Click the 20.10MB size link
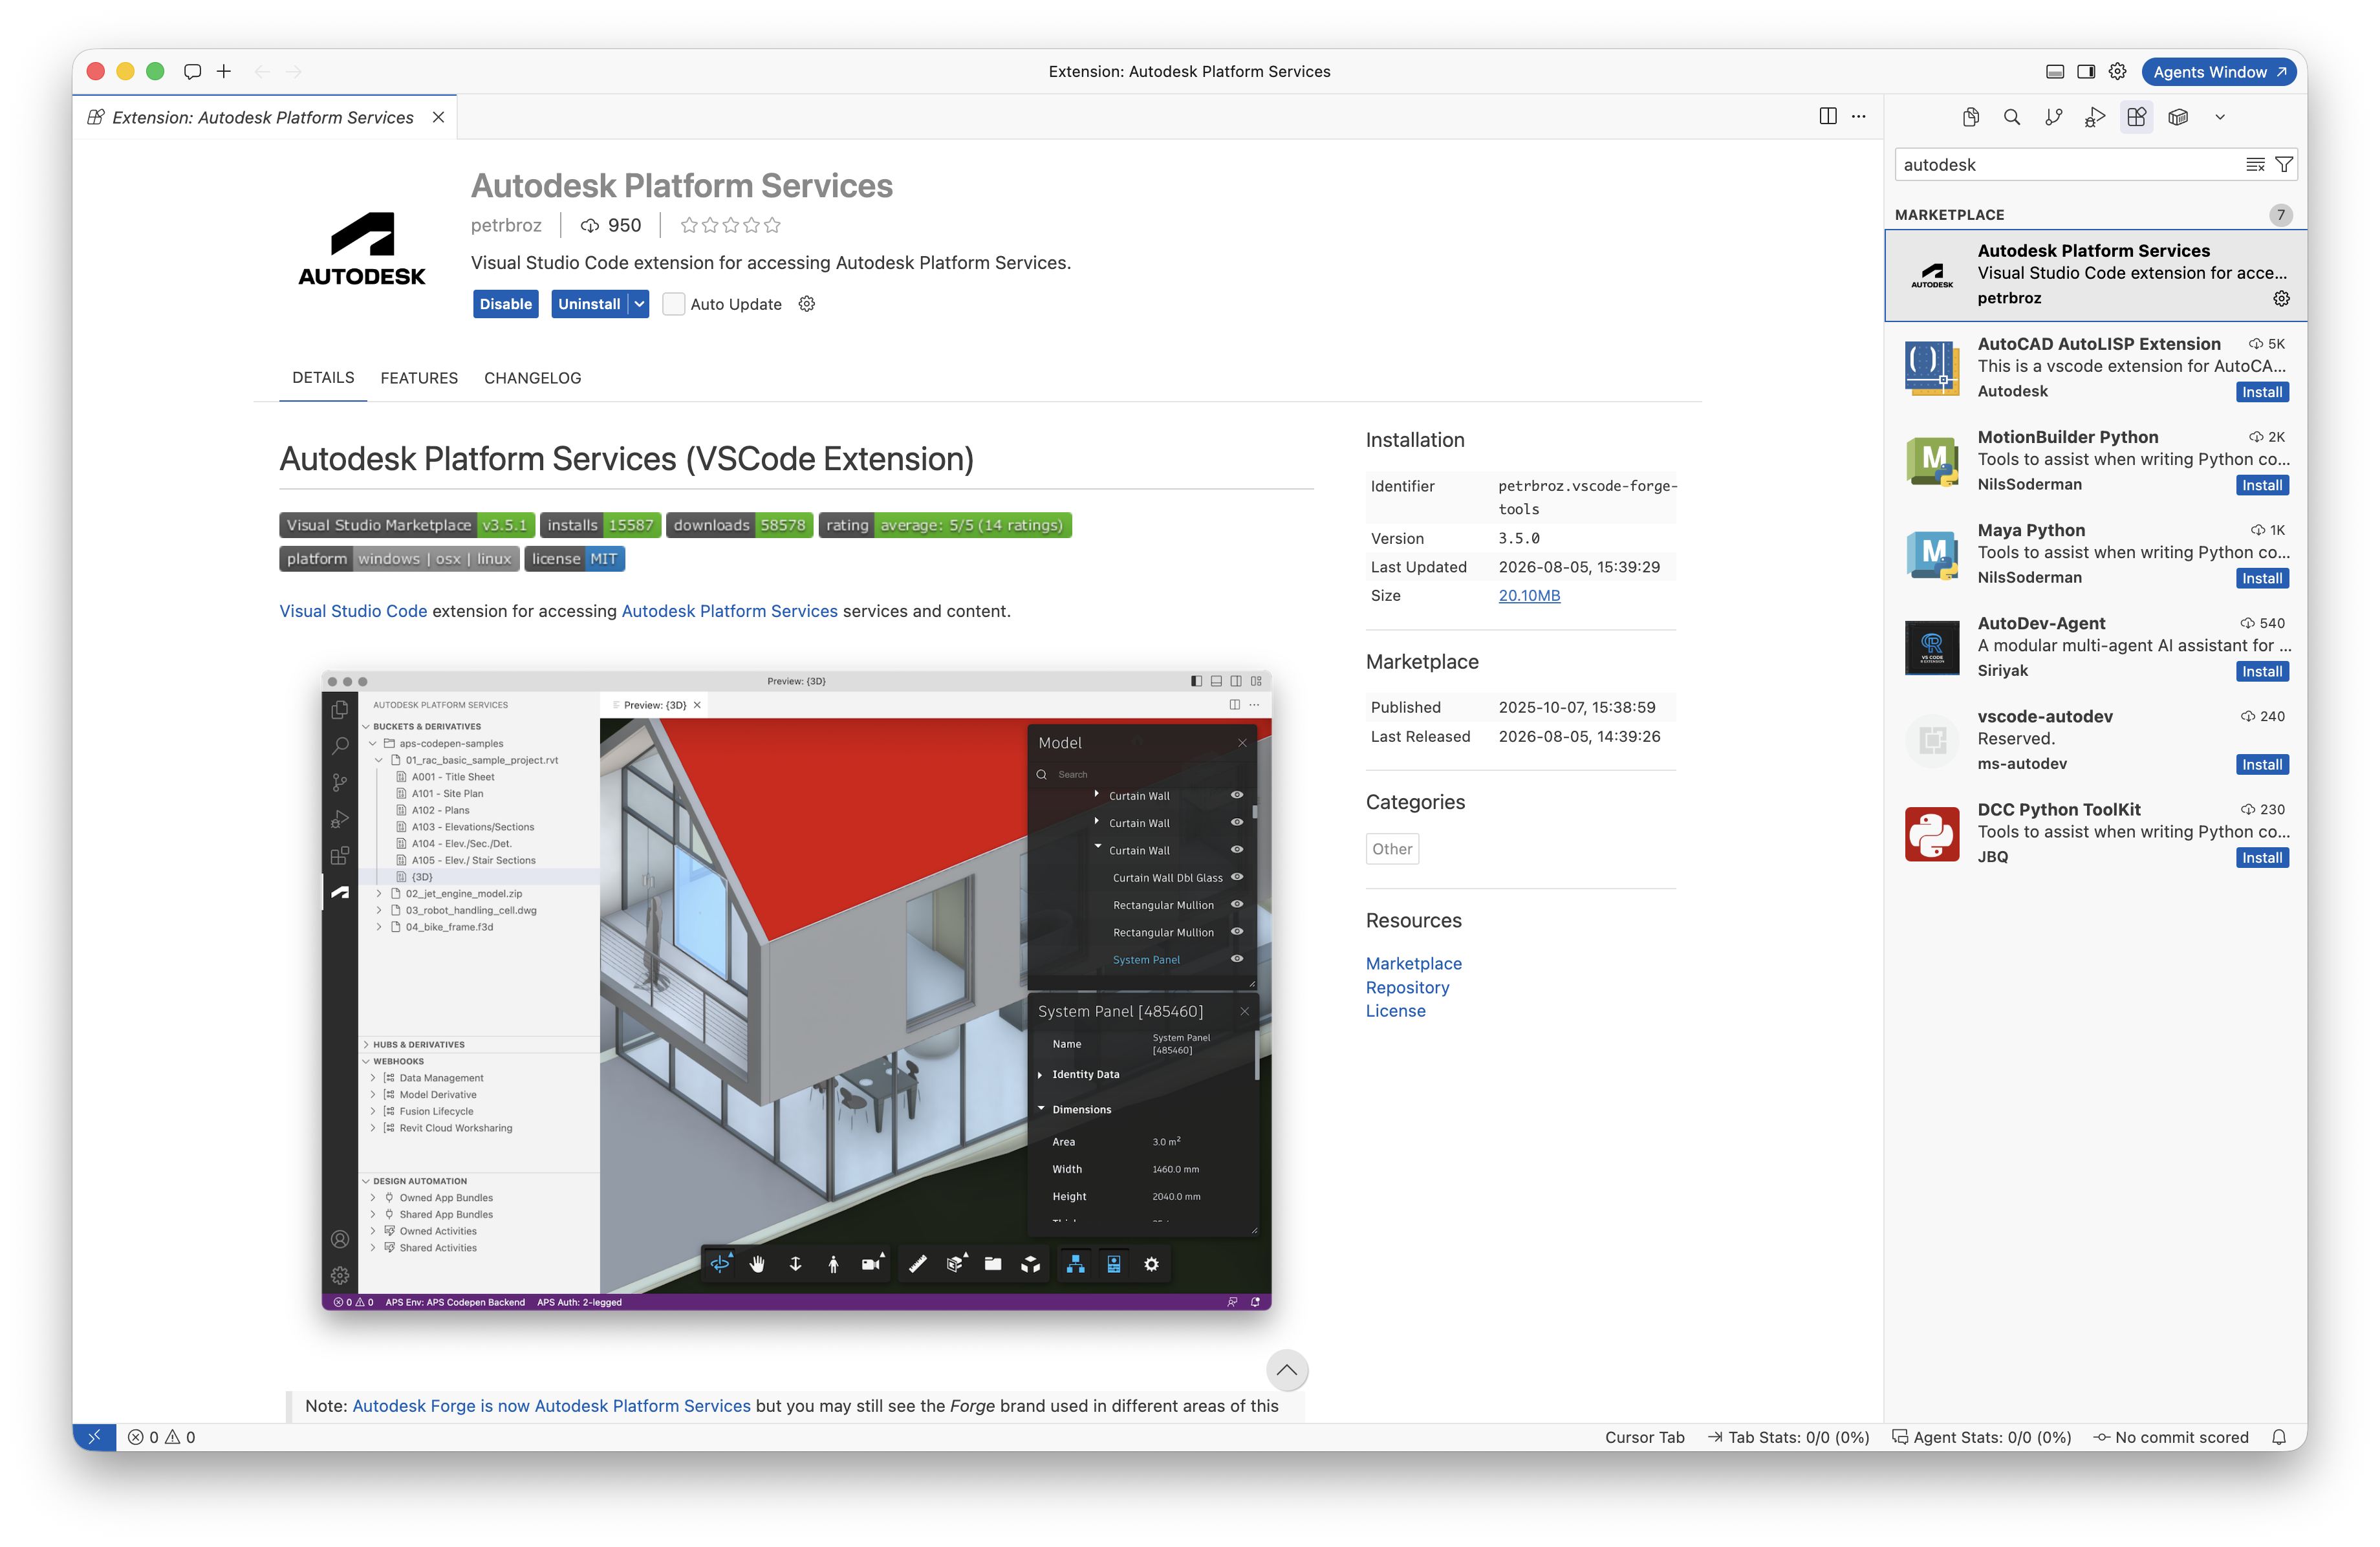The height and width of the screenshot is (1547, 2380). (1529, 595)
